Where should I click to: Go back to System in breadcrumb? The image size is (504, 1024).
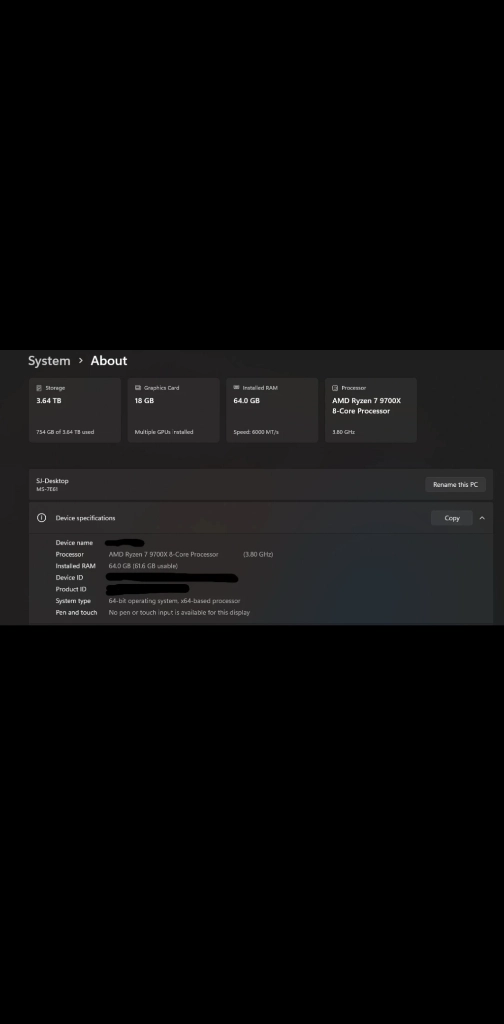click(x=49, y=360)
